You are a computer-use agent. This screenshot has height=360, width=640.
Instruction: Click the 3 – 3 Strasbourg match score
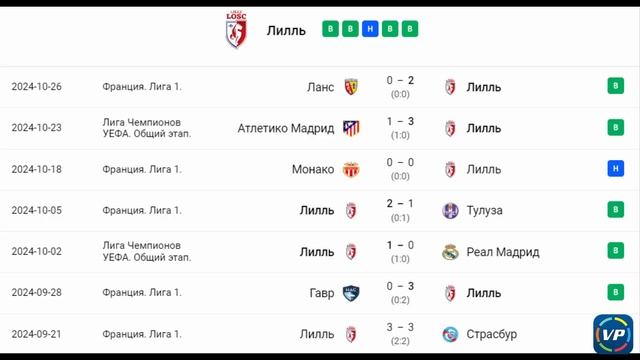(x=400, y=327)
